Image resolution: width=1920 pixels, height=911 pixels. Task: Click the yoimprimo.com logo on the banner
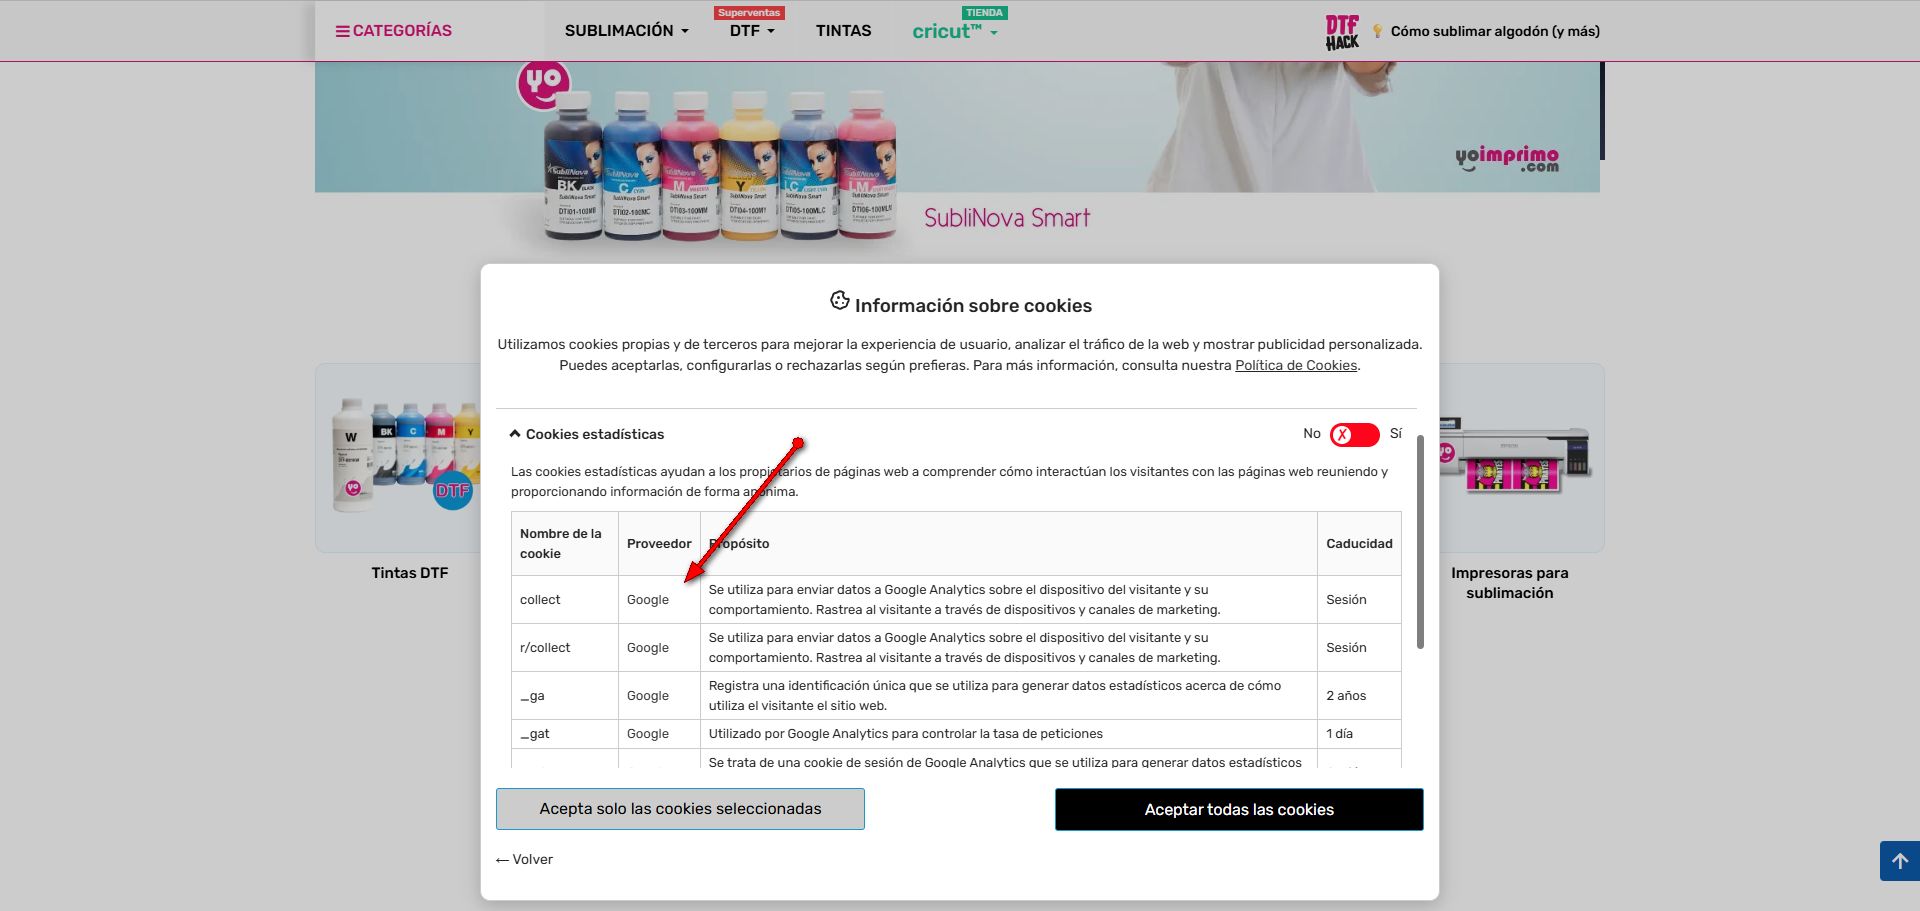click(1507, 158)
